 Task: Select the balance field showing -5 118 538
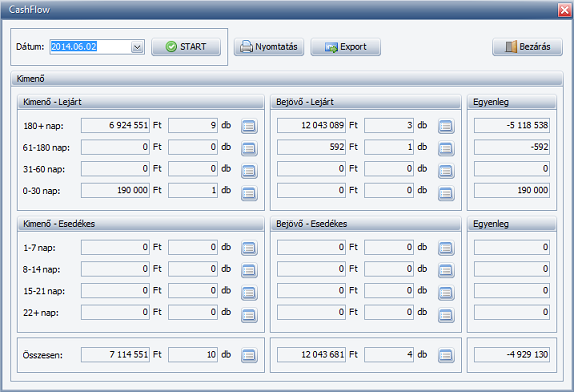point(512,126)
